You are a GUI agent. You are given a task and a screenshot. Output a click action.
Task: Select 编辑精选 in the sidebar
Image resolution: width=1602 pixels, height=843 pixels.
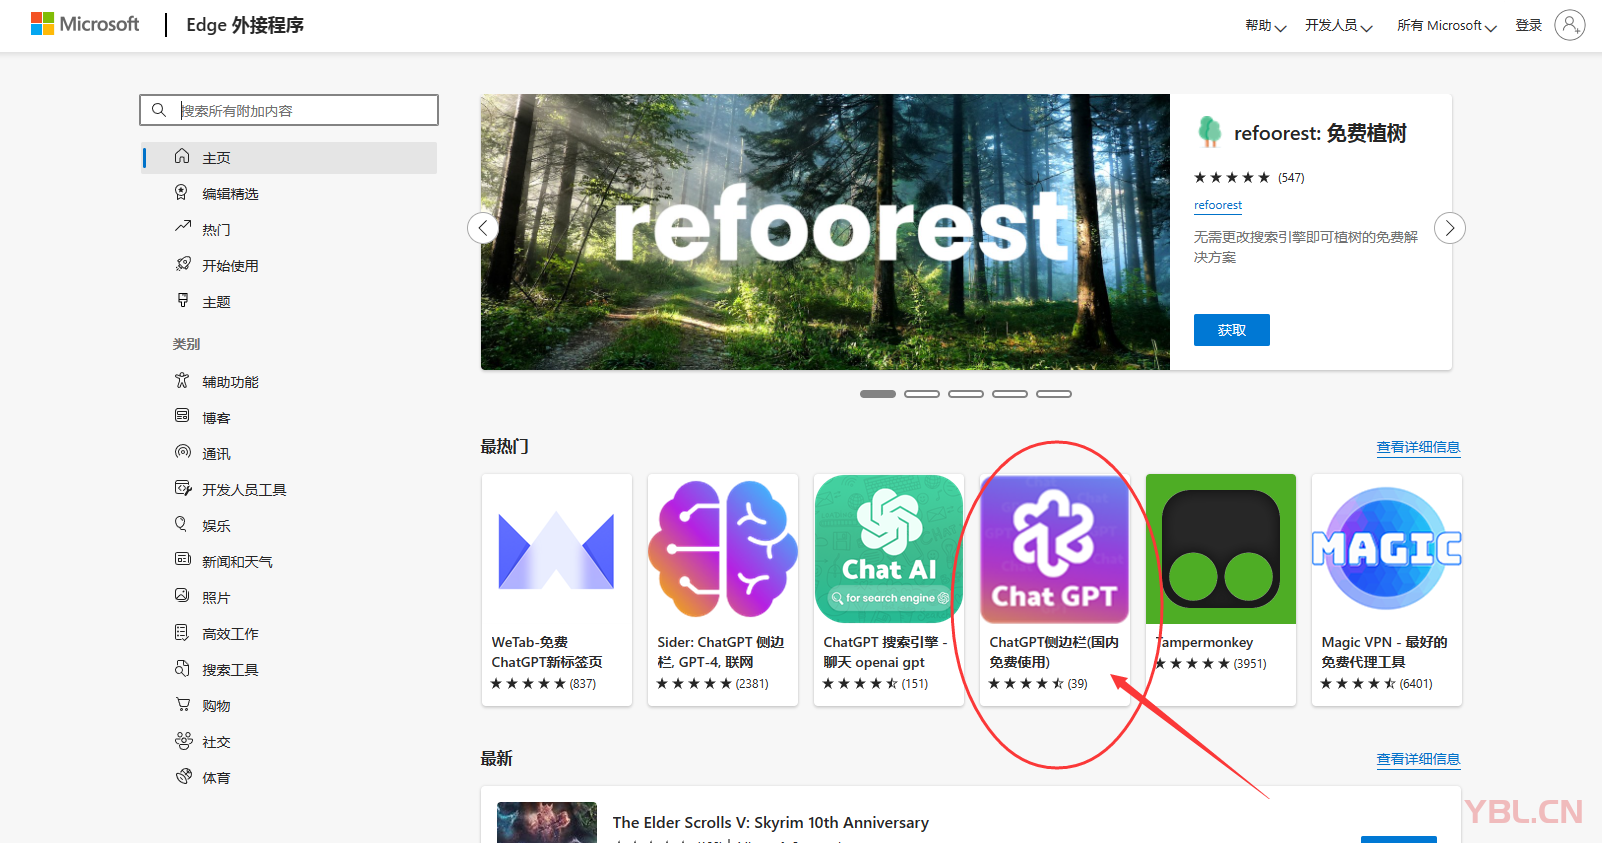[230, 194]
